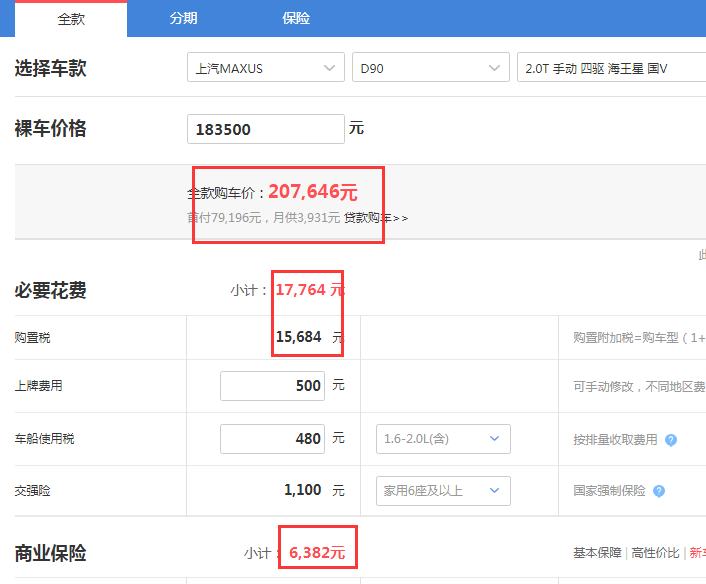Open the D90 model dropdown
706x584 pixels.
click(430, 67)
